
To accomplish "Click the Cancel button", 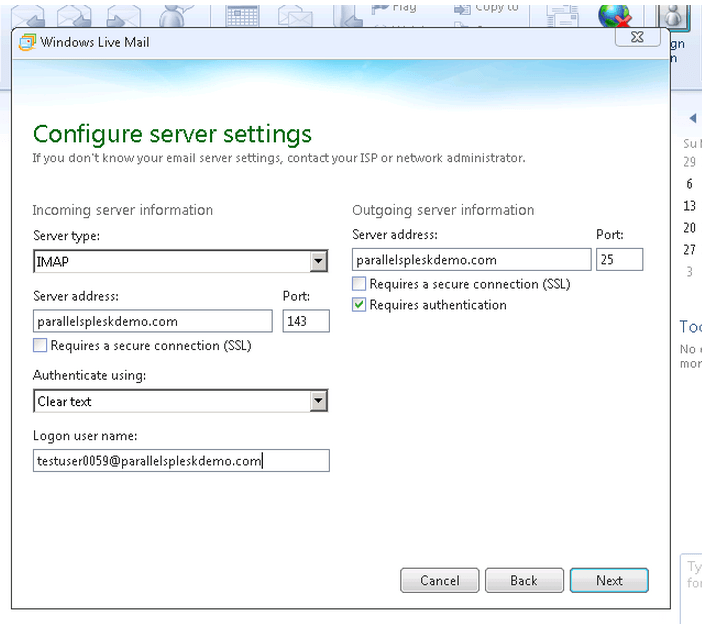I will [440, 581].
